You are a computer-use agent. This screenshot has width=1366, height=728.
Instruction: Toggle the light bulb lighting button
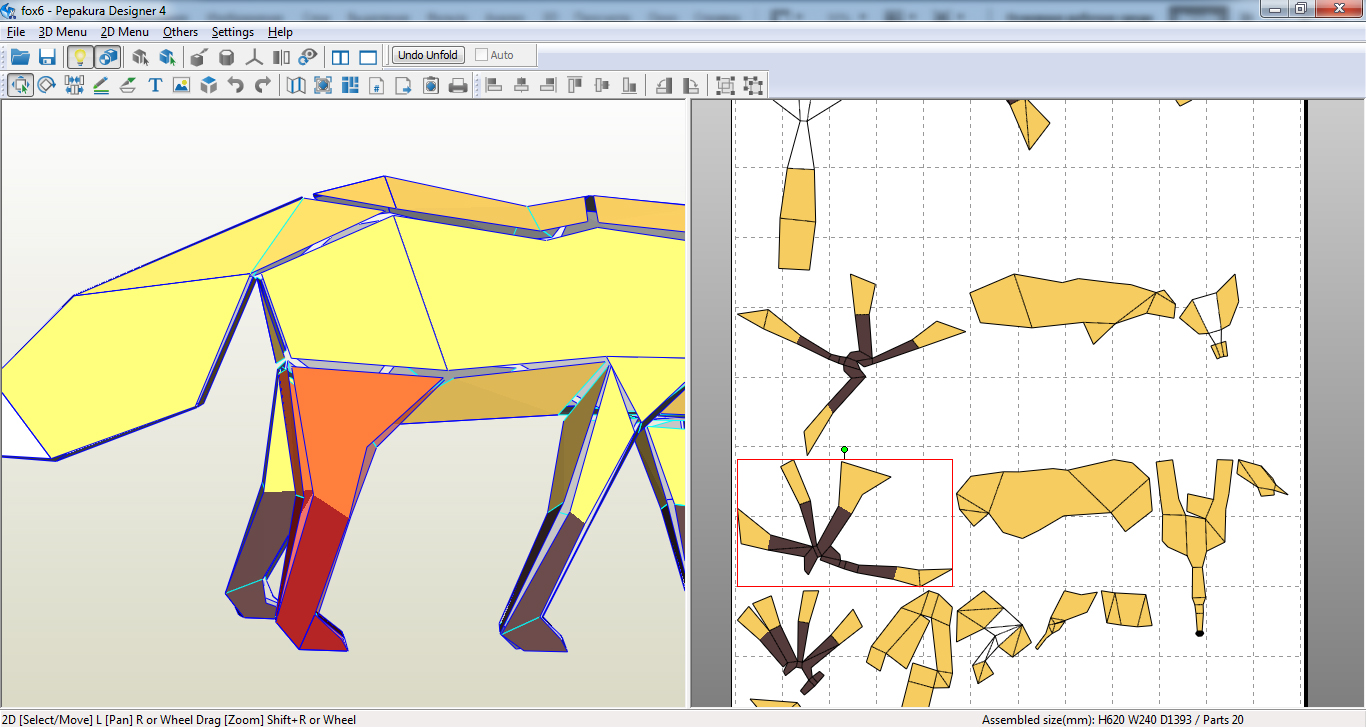click(81, 56)
